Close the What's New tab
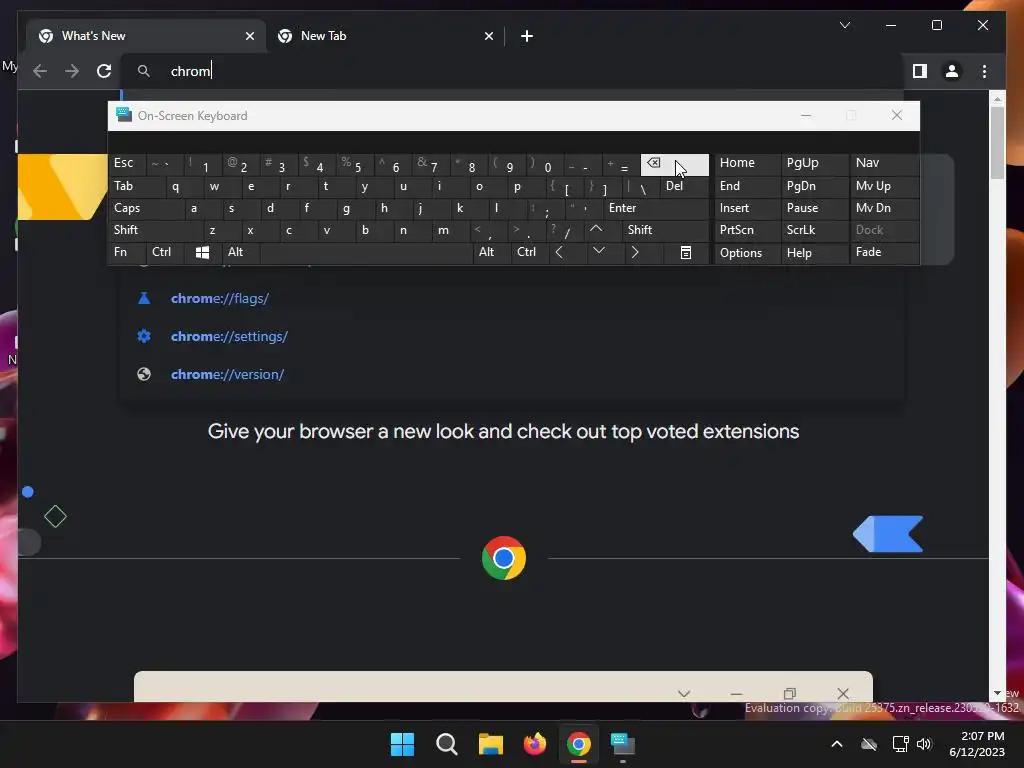Viewport: 1024px width, 768px height. point(249,36)
